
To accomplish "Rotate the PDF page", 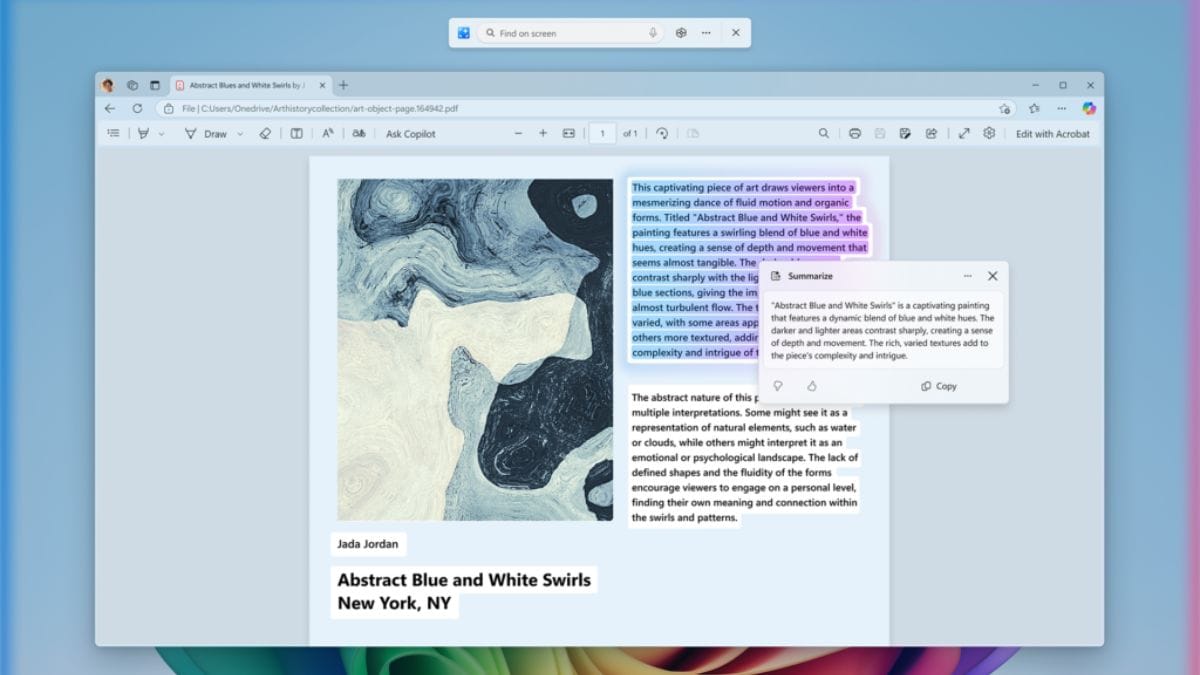I will click(x=661, y=133).
